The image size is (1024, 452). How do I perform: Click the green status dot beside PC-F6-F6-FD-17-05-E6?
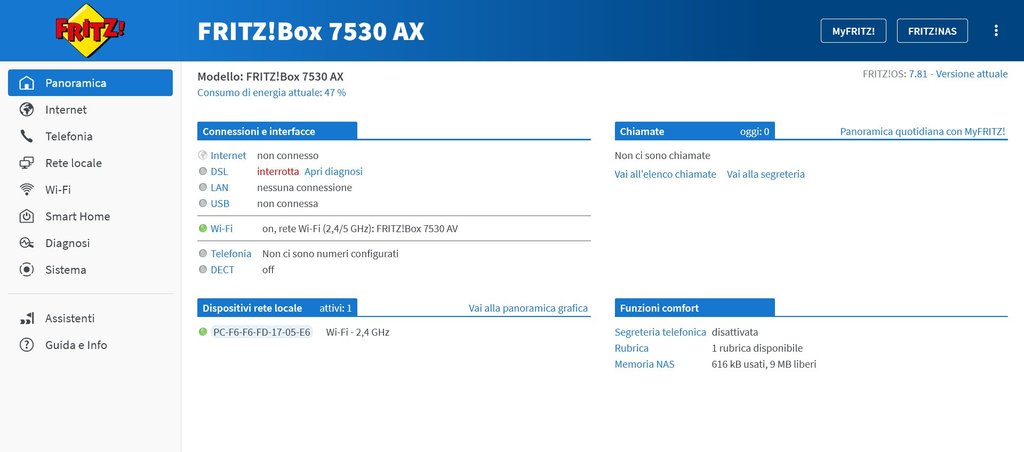click(x=202, y=332)
